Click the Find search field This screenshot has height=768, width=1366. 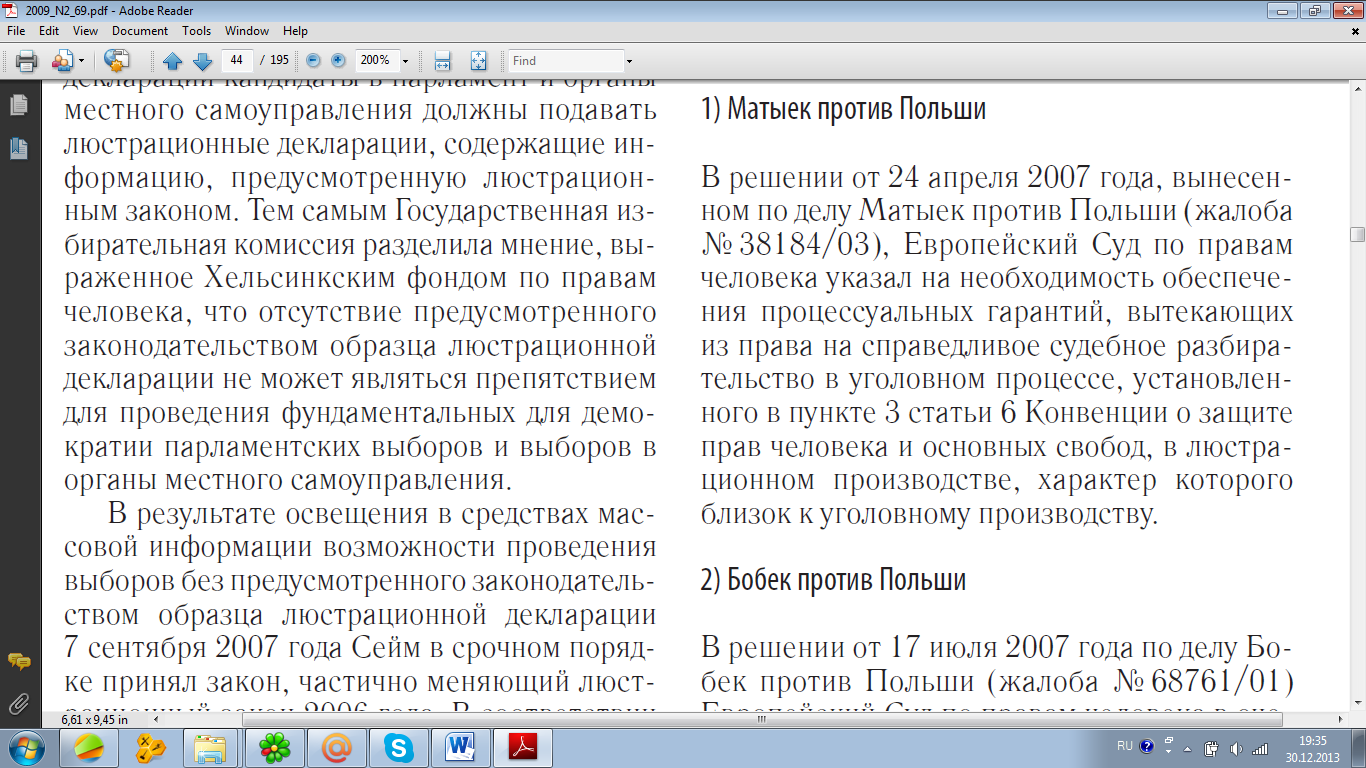pyautogui.click(x=565, y=61)
